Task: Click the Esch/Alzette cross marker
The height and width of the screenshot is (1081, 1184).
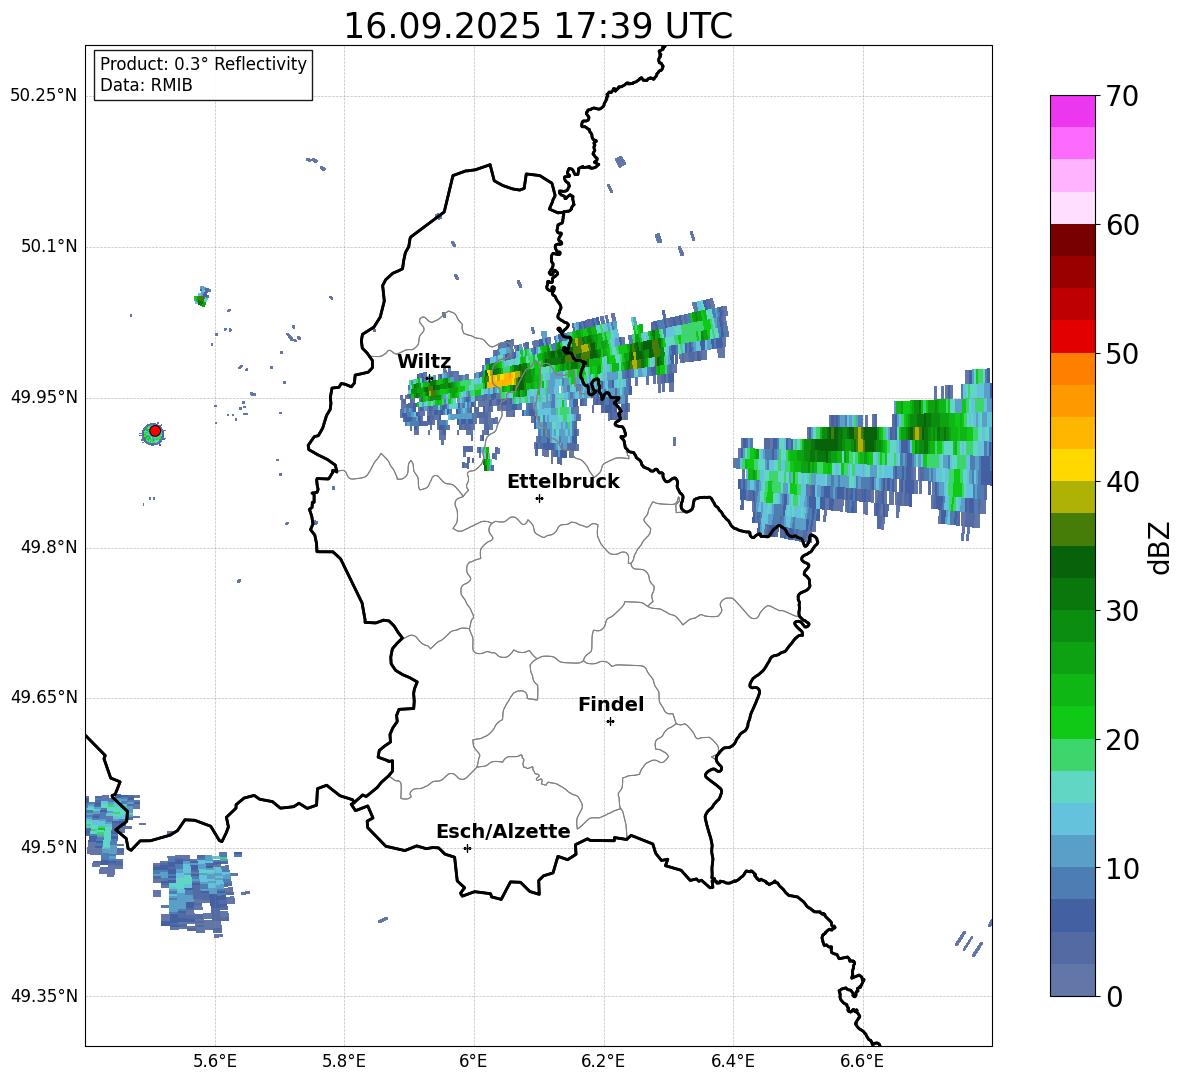Action: 467,848
